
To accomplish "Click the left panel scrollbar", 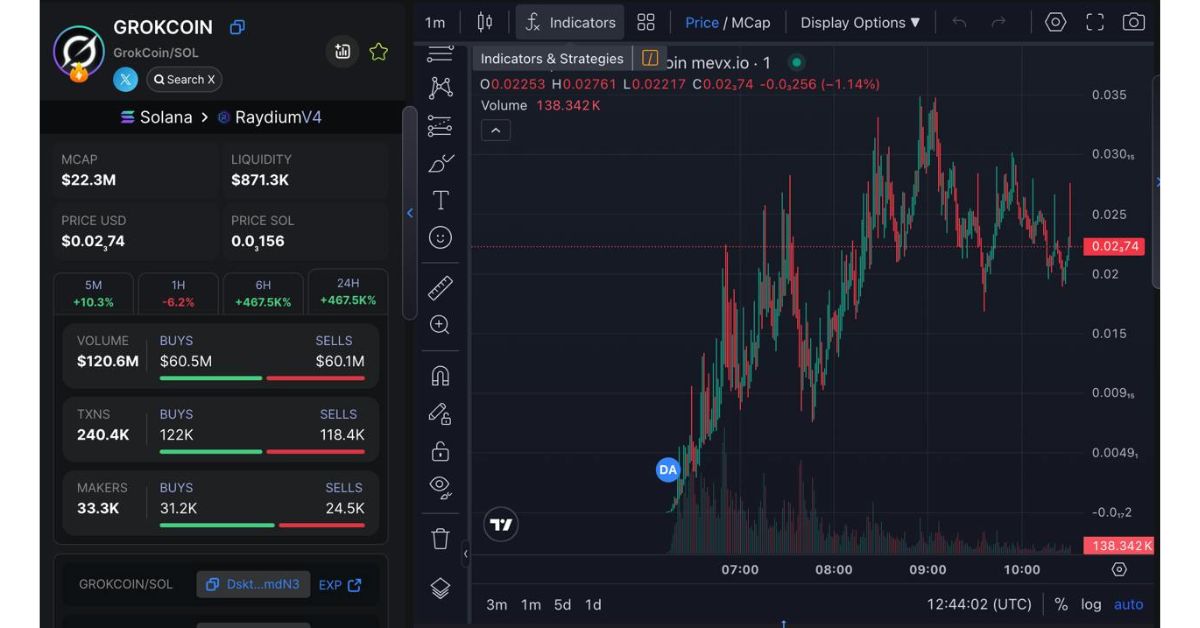I will tap(409, 213).
